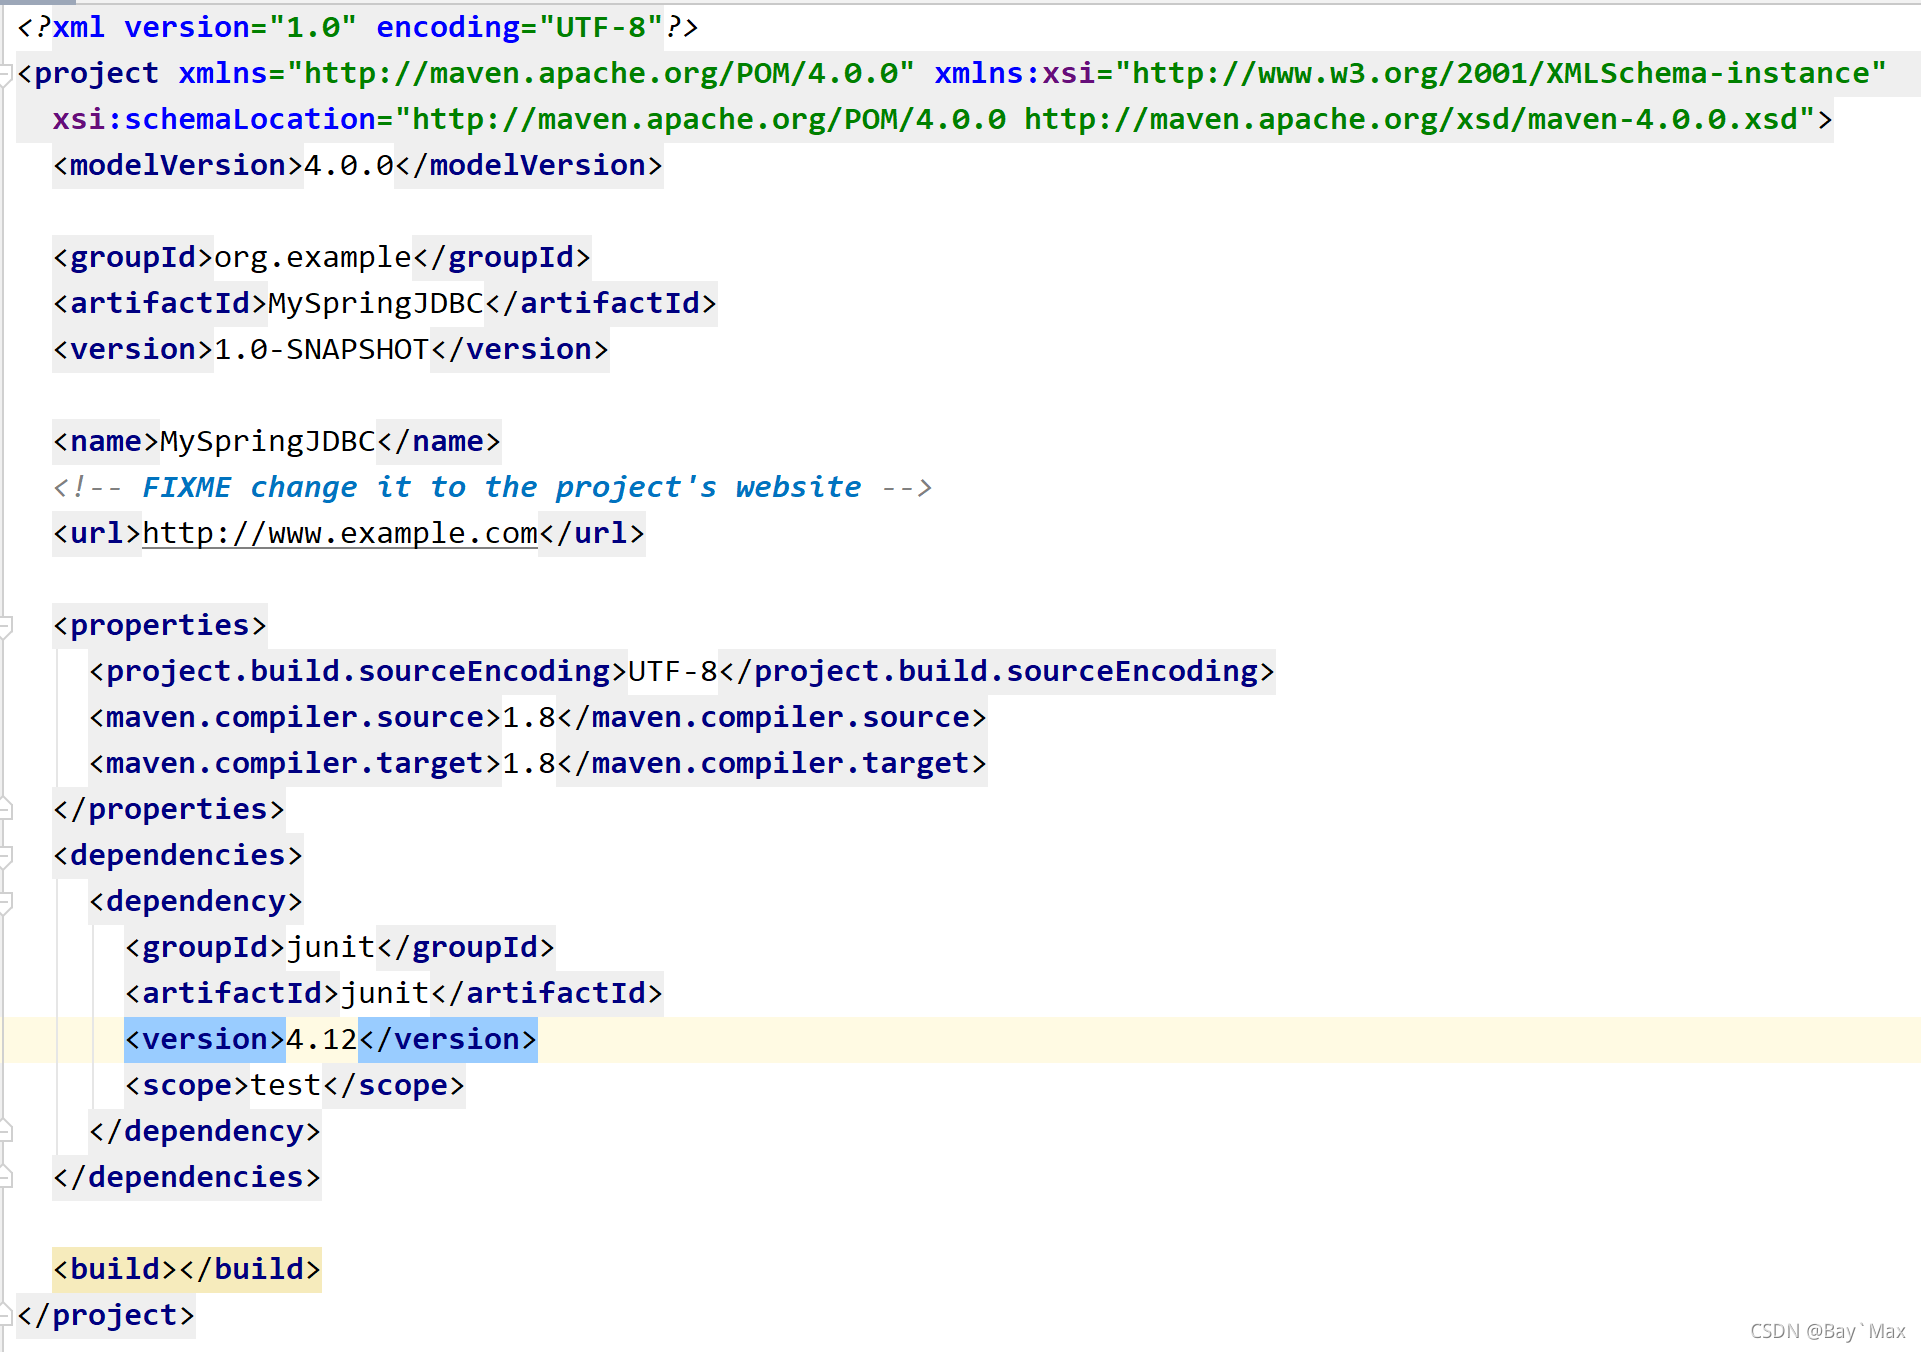The height and width of the screenshot is (1352, 1921).
Task: Click the scope test value
Action: pyautogui.click(x=286, y=1086)
